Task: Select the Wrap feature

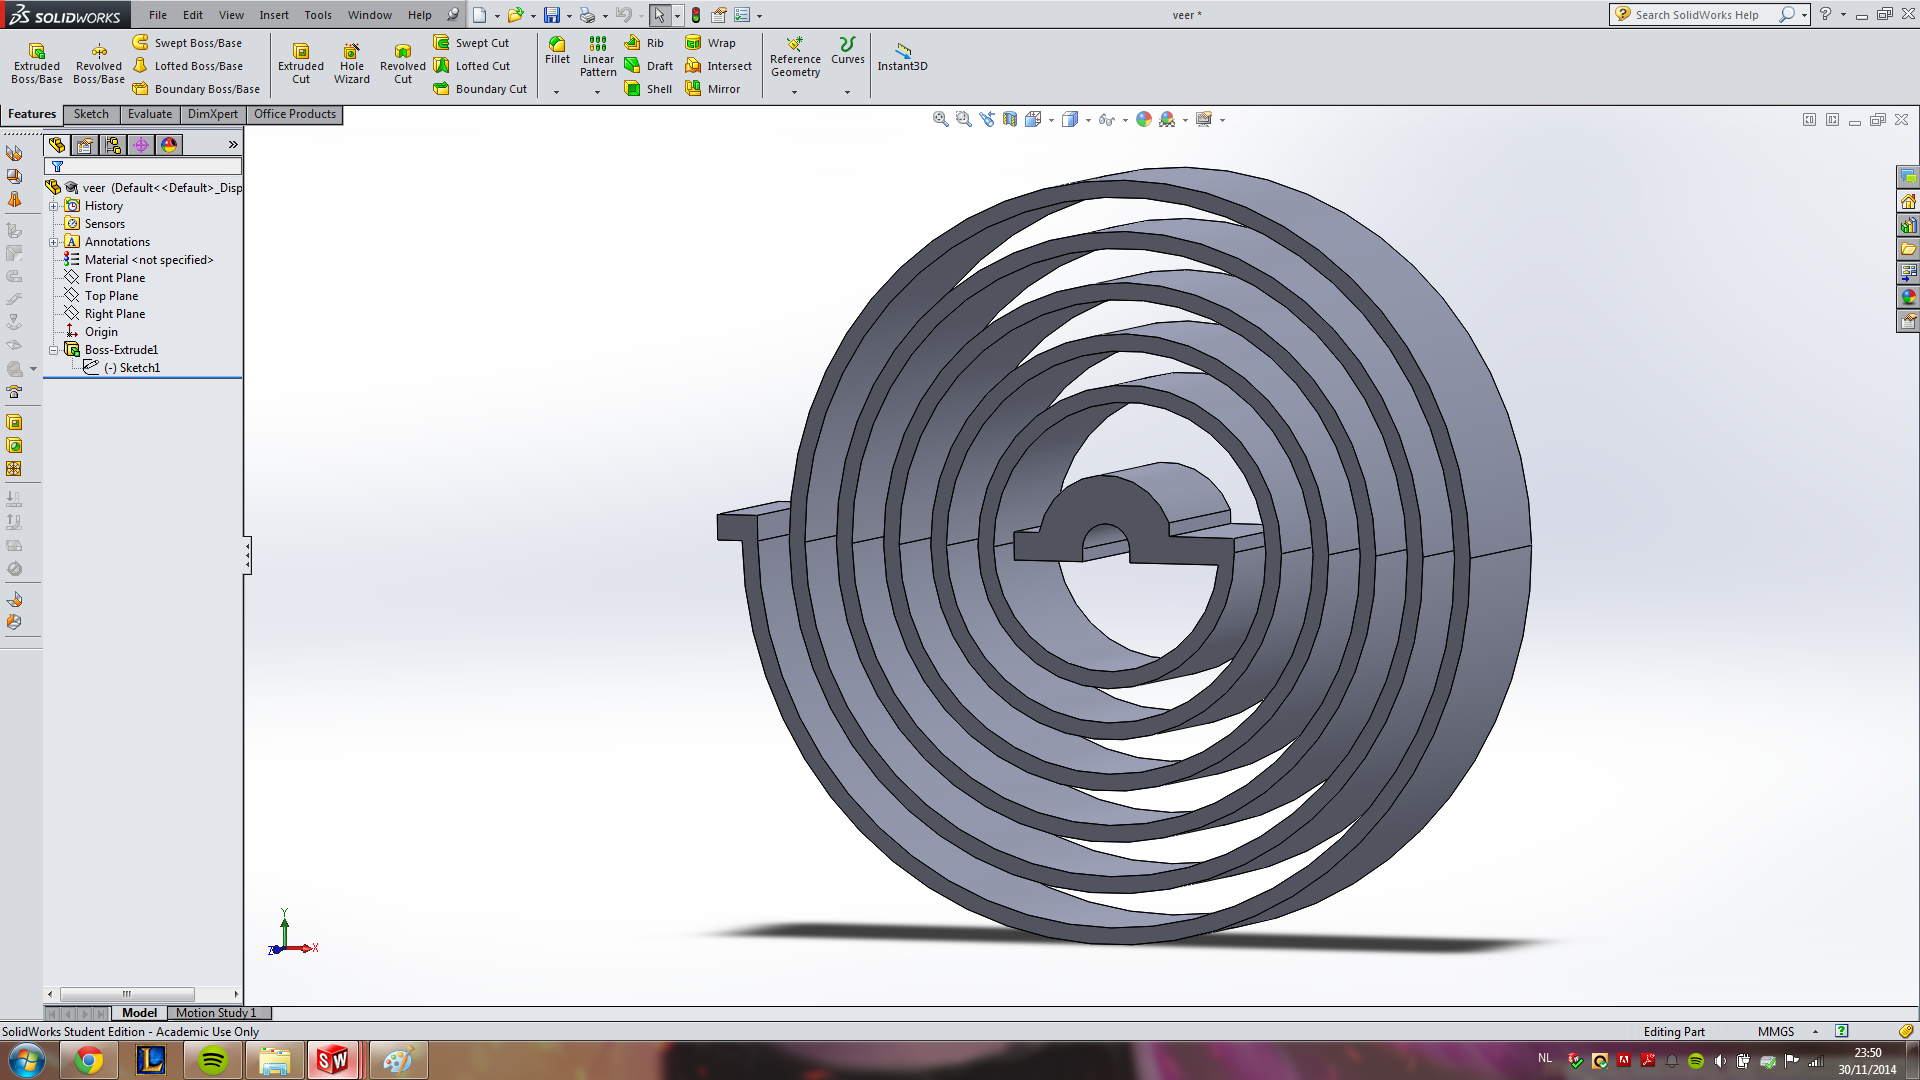Action: pyautogui.click(x=710, y=43)
